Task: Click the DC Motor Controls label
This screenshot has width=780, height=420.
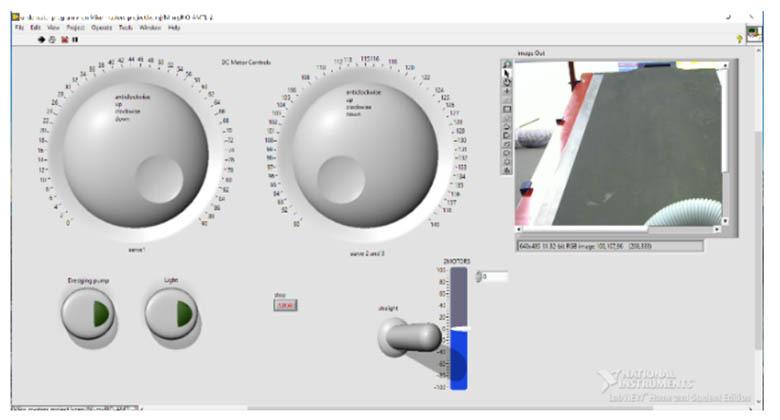Action: pos(246,63)
